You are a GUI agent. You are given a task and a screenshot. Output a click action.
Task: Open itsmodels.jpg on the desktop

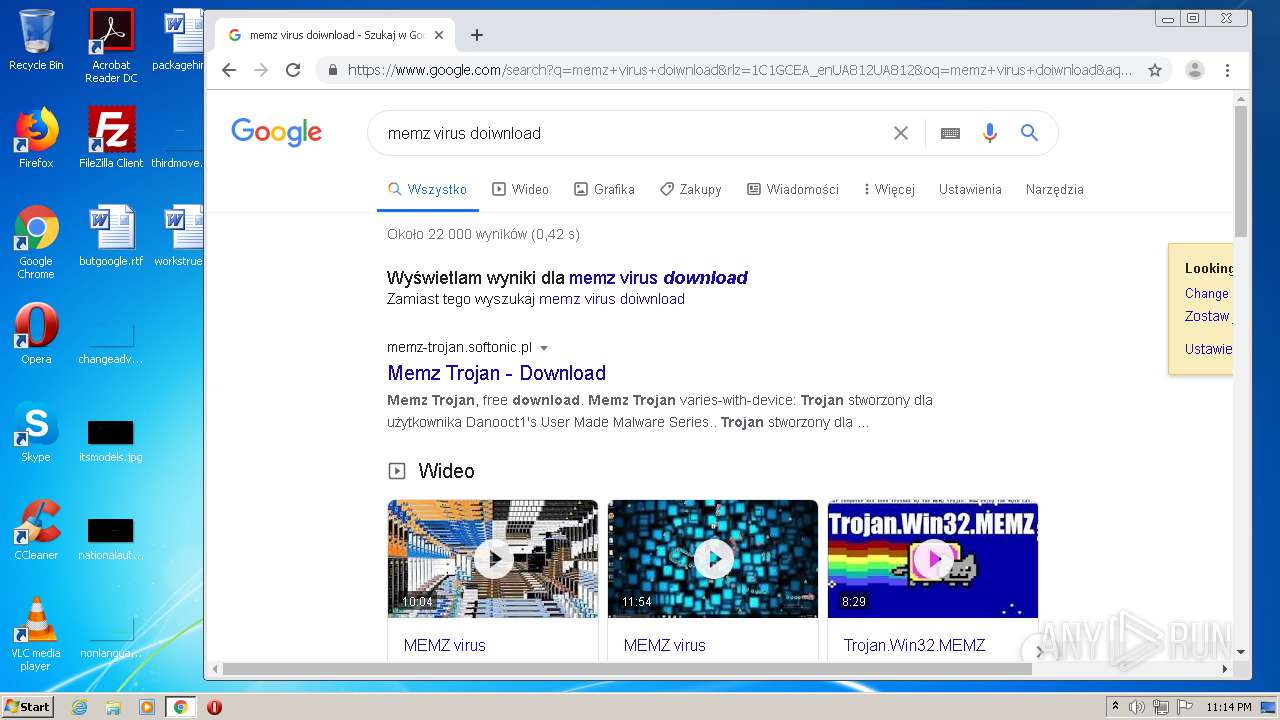tap(111, 440)
